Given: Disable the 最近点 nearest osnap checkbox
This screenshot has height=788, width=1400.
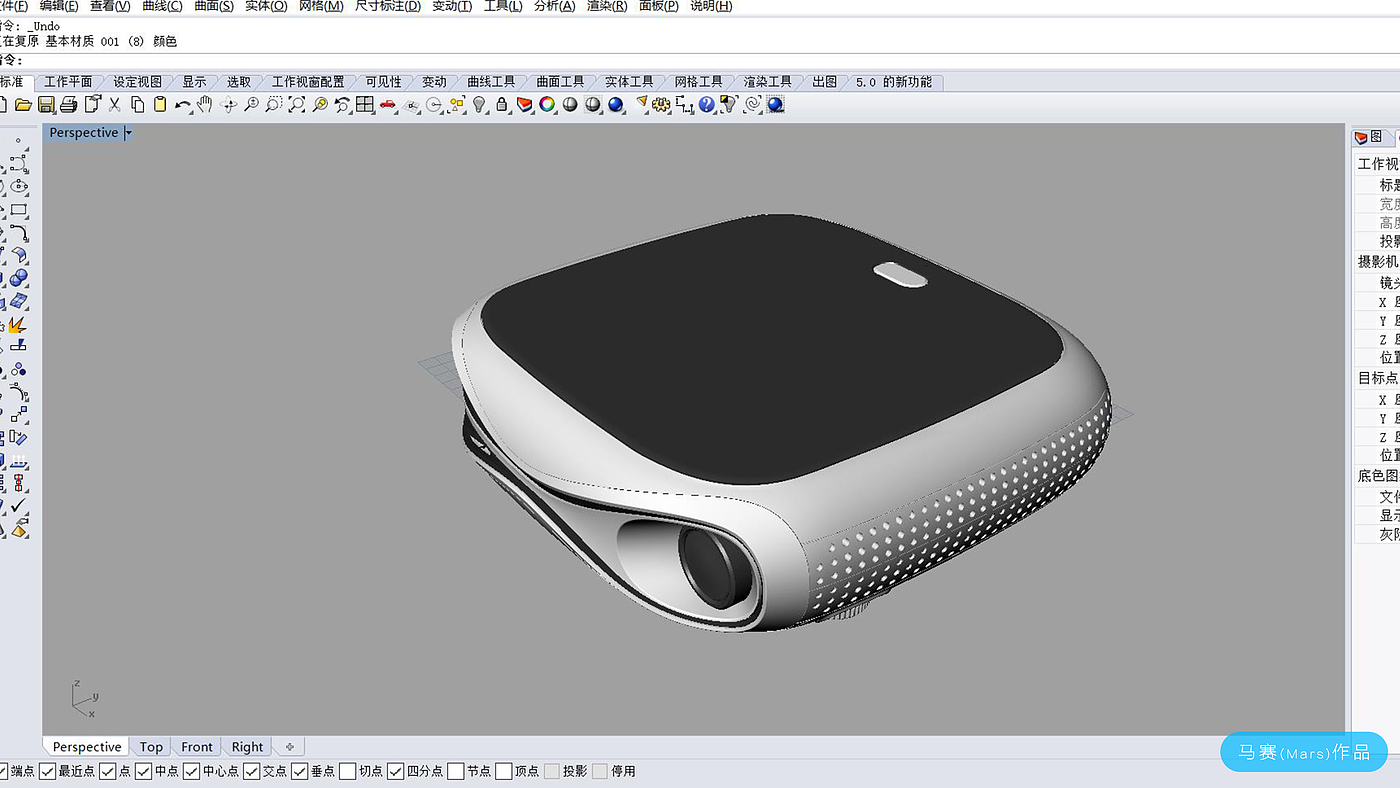Looking at the screenshot, I should (x=48, y=771).
